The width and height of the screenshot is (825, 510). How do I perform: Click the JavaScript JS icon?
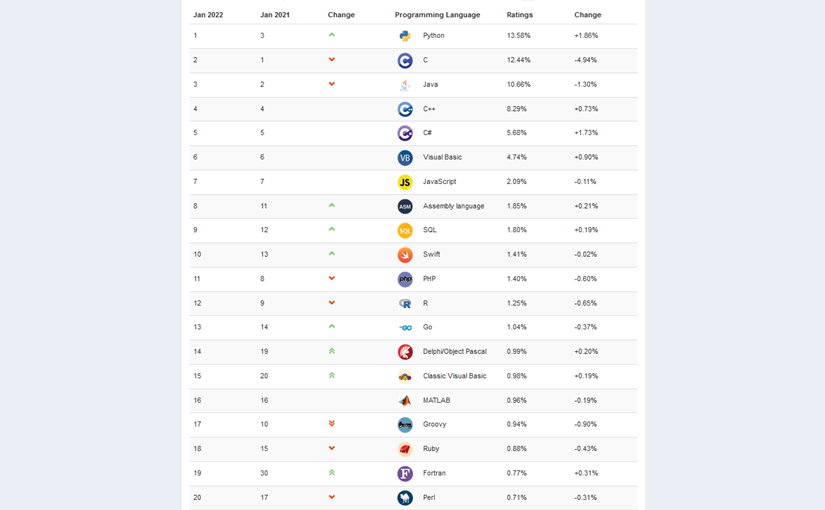[405, 182]
